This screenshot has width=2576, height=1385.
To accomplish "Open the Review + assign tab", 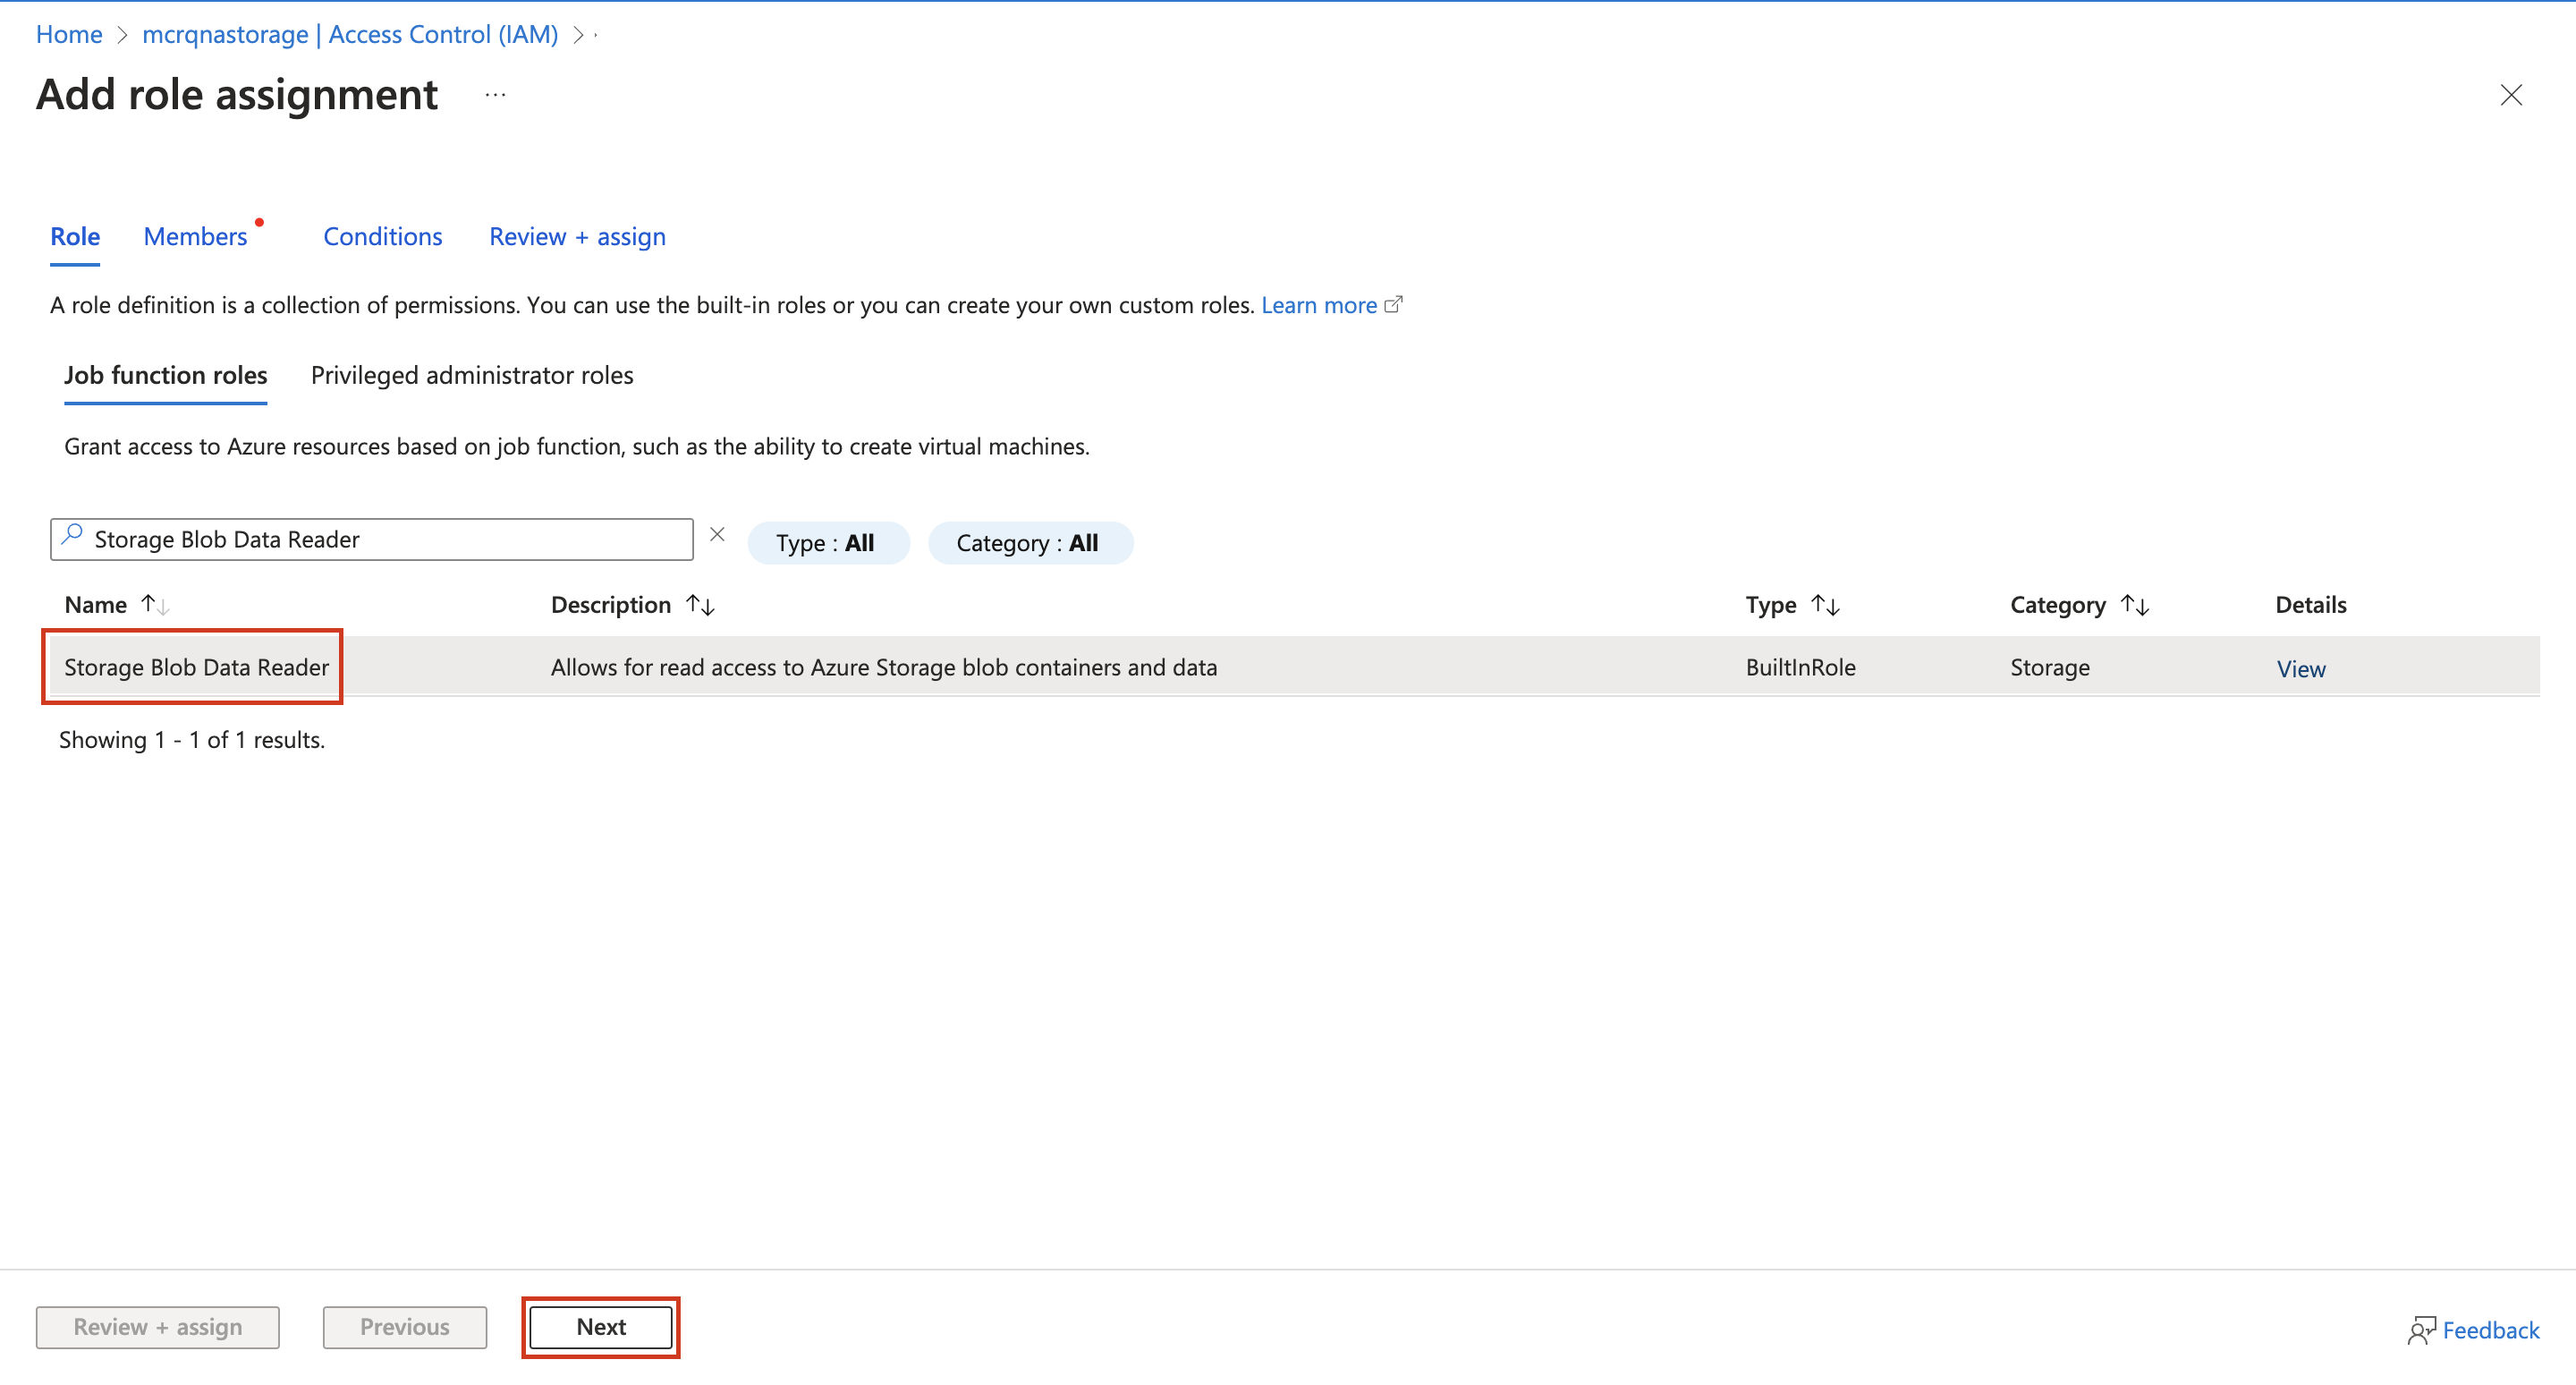I will (577, 236).
